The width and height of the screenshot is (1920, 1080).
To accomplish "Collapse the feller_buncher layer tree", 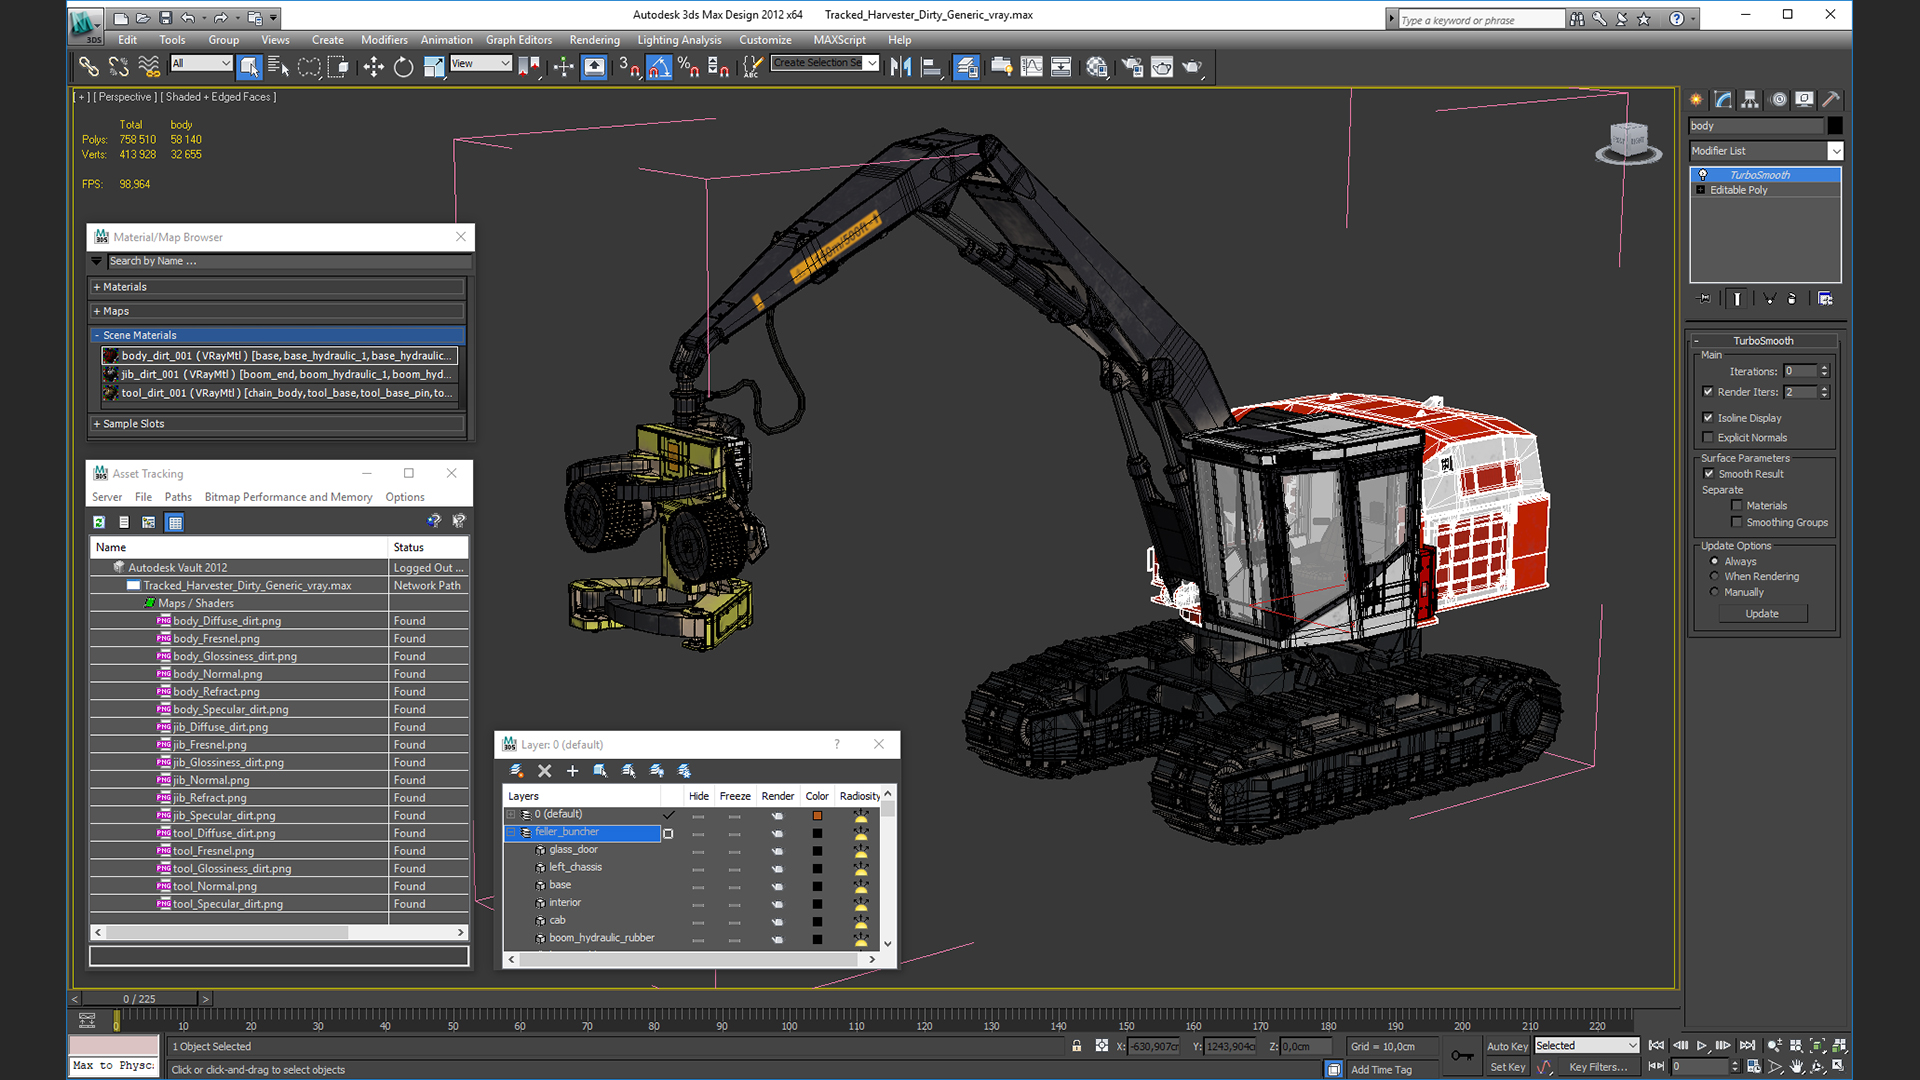I will pos(512,832).
